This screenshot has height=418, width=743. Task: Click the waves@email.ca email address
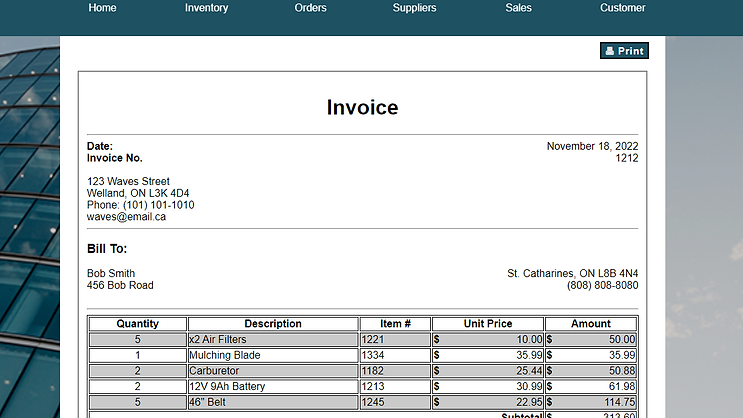(x=126, y=217)
